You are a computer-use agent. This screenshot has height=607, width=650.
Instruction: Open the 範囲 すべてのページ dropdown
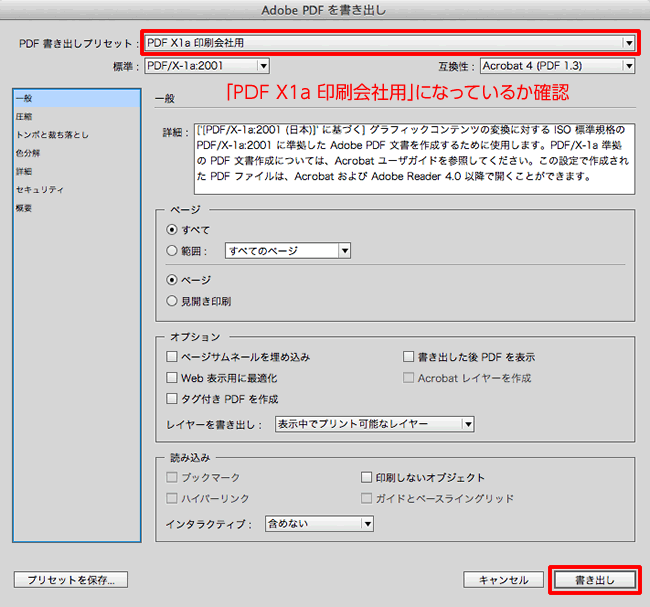[x=288, y=250]
